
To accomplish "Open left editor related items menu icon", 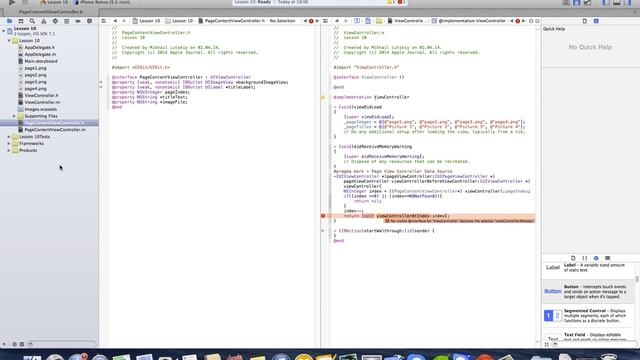I will (104, 21).
